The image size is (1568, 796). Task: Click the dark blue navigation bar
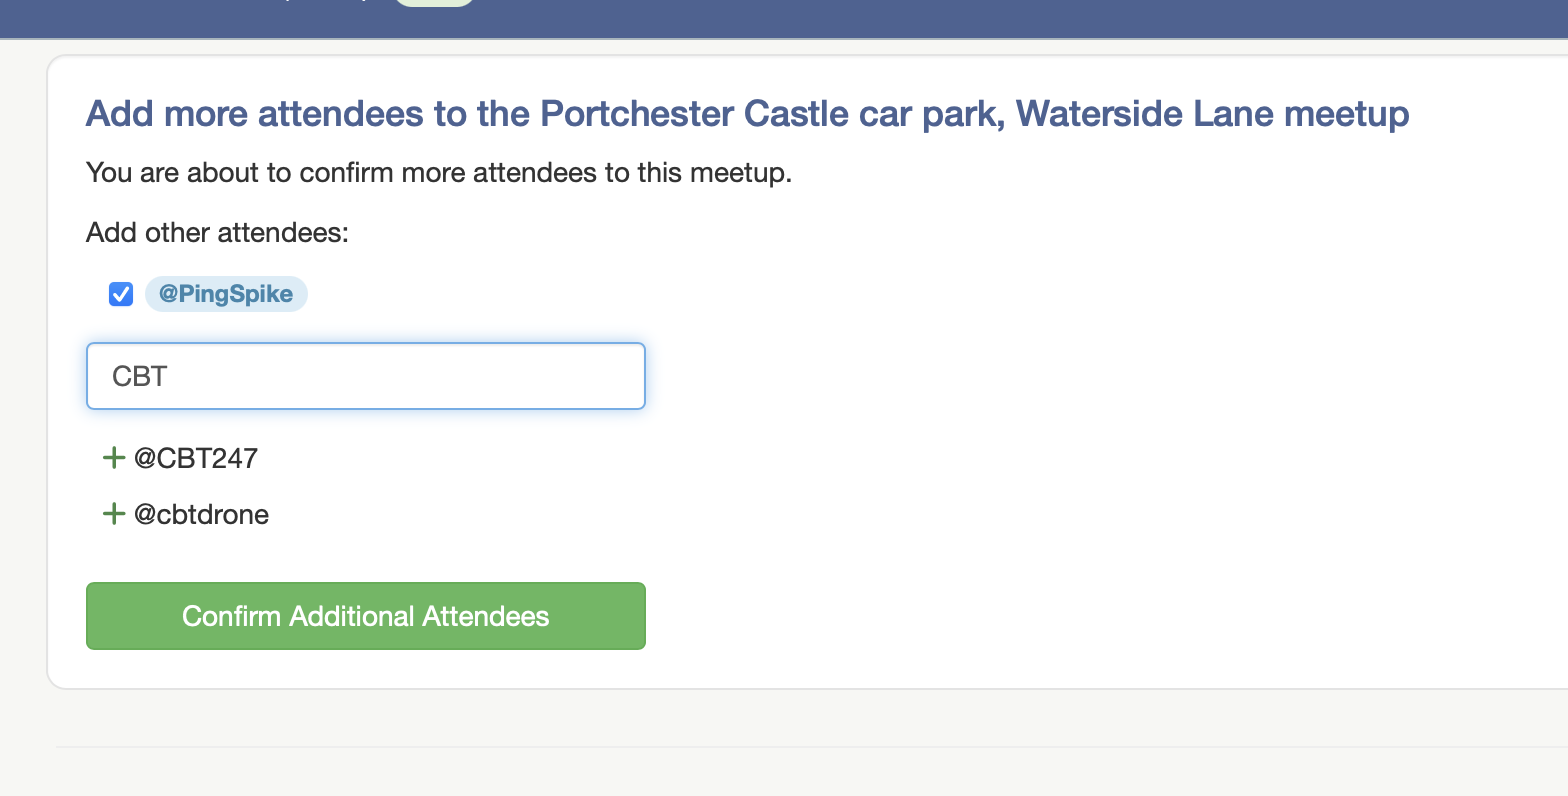point(900,18)
